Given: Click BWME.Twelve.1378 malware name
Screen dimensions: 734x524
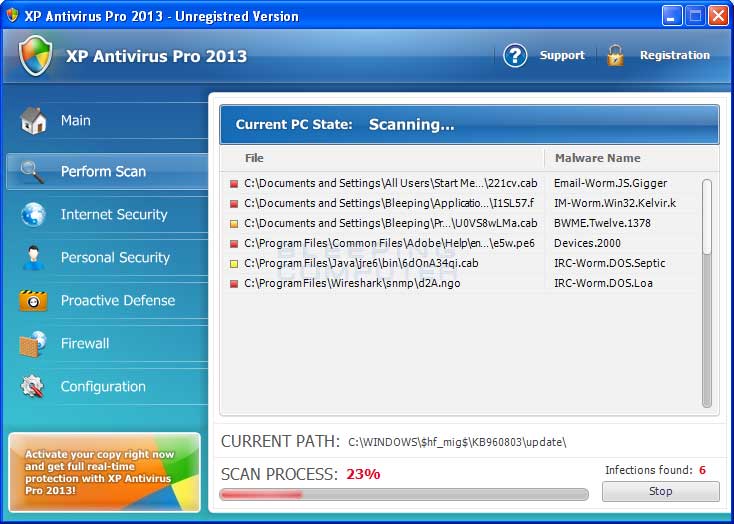Looking at the screenshot, I should pos(602,223).
